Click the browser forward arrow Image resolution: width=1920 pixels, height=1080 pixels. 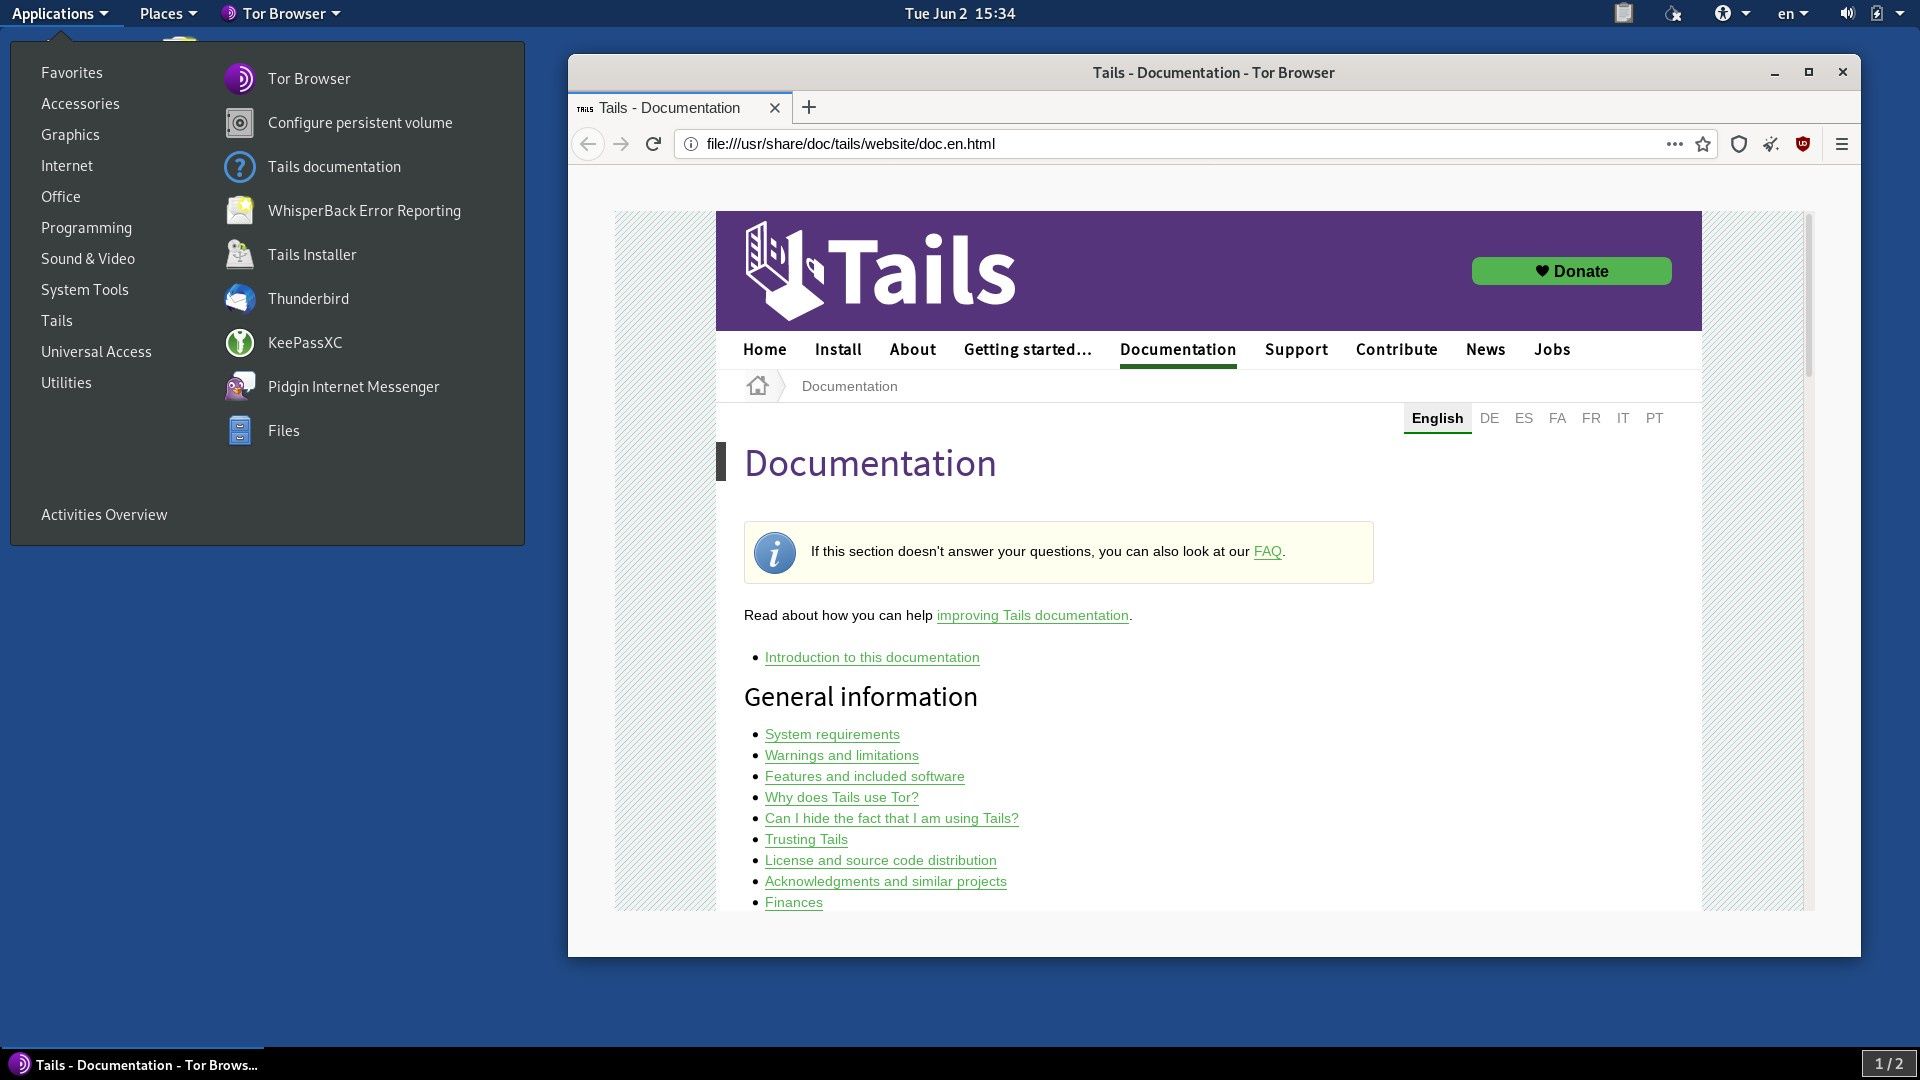pos(621,144)
